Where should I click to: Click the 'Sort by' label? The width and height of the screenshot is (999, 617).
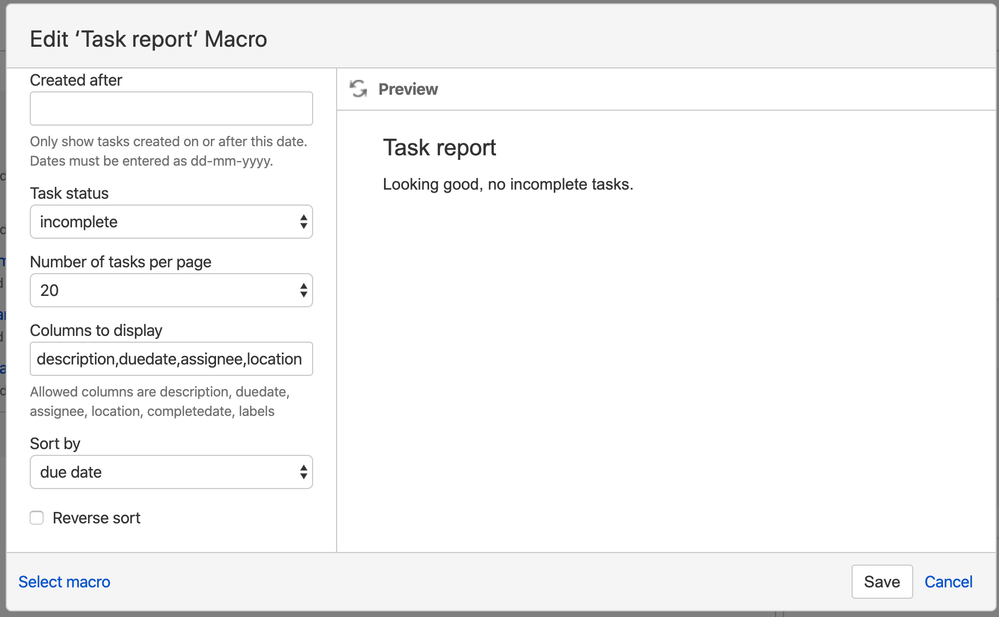(x=55, y=444)
